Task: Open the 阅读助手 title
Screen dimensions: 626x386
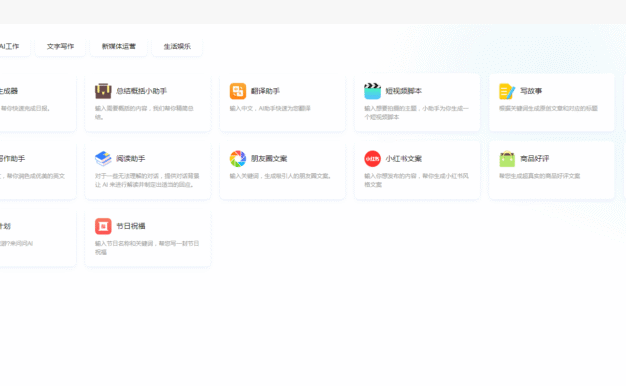Action: [131, 158]
